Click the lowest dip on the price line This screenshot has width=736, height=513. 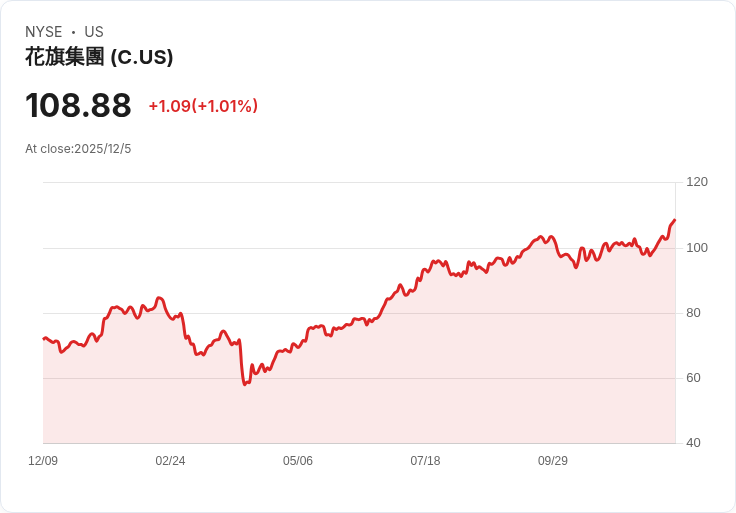tap(245, 384)
